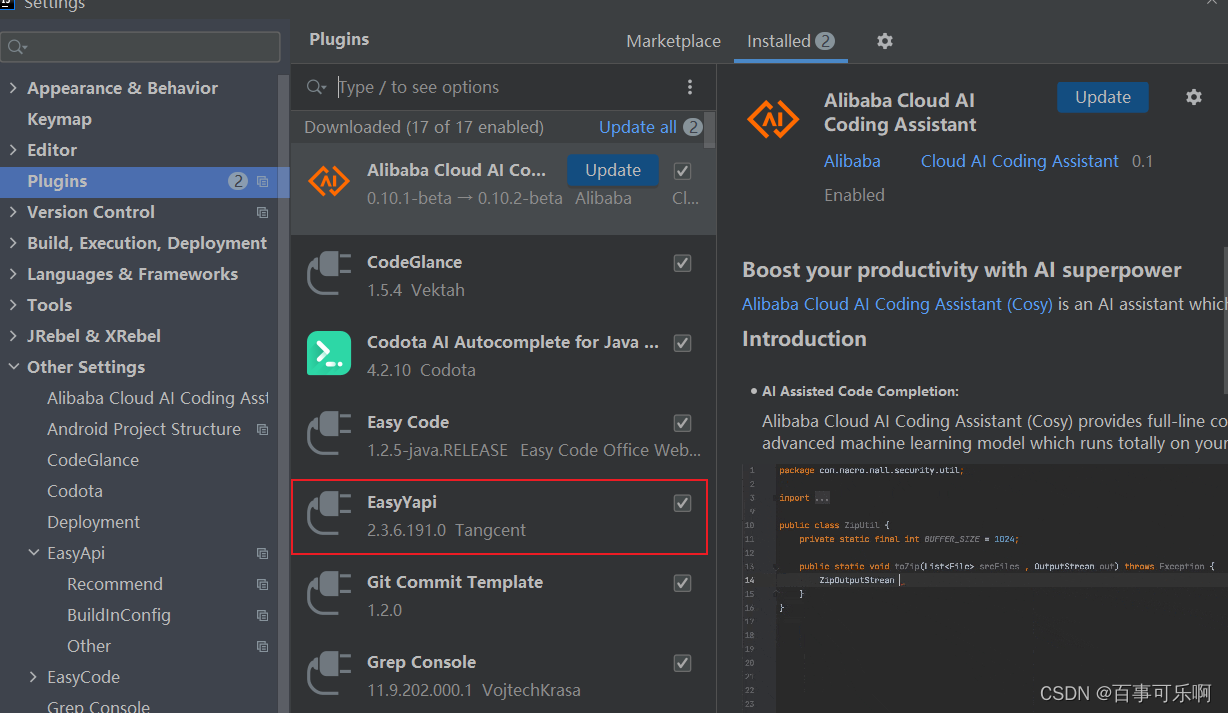Expand the Version Control settings node

(13, 212)
